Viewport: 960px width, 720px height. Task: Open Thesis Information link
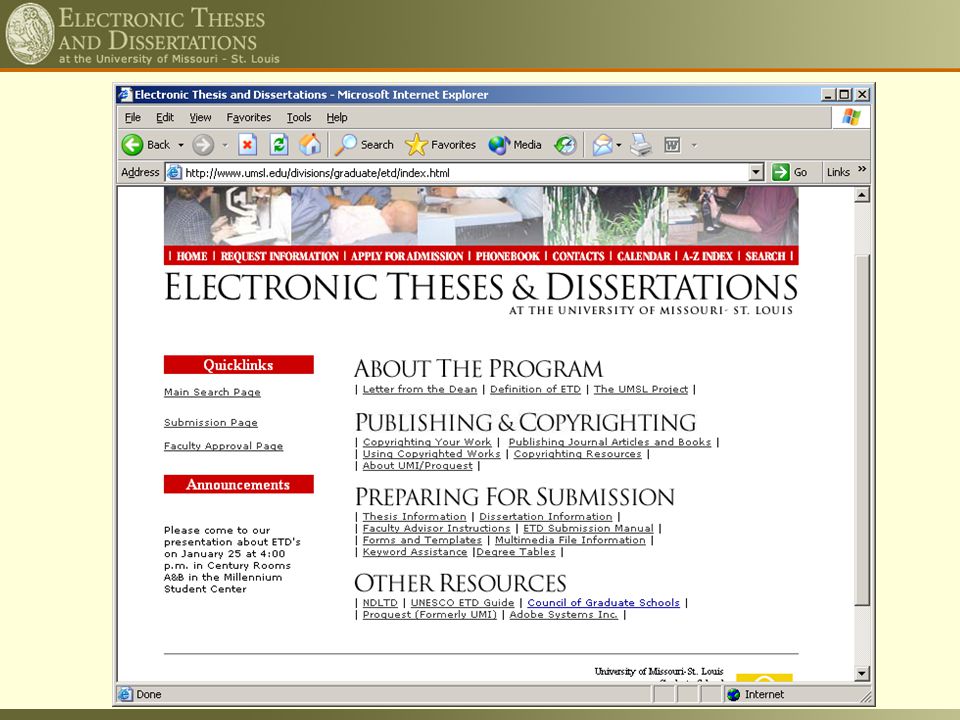click(414, 516)
